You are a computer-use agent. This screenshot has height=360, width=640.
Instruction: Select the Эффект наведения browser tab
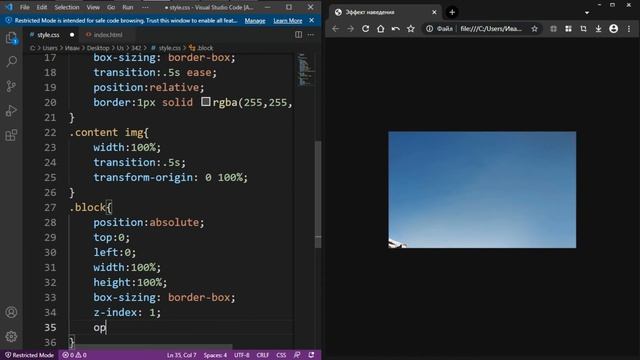pos(384,12)
